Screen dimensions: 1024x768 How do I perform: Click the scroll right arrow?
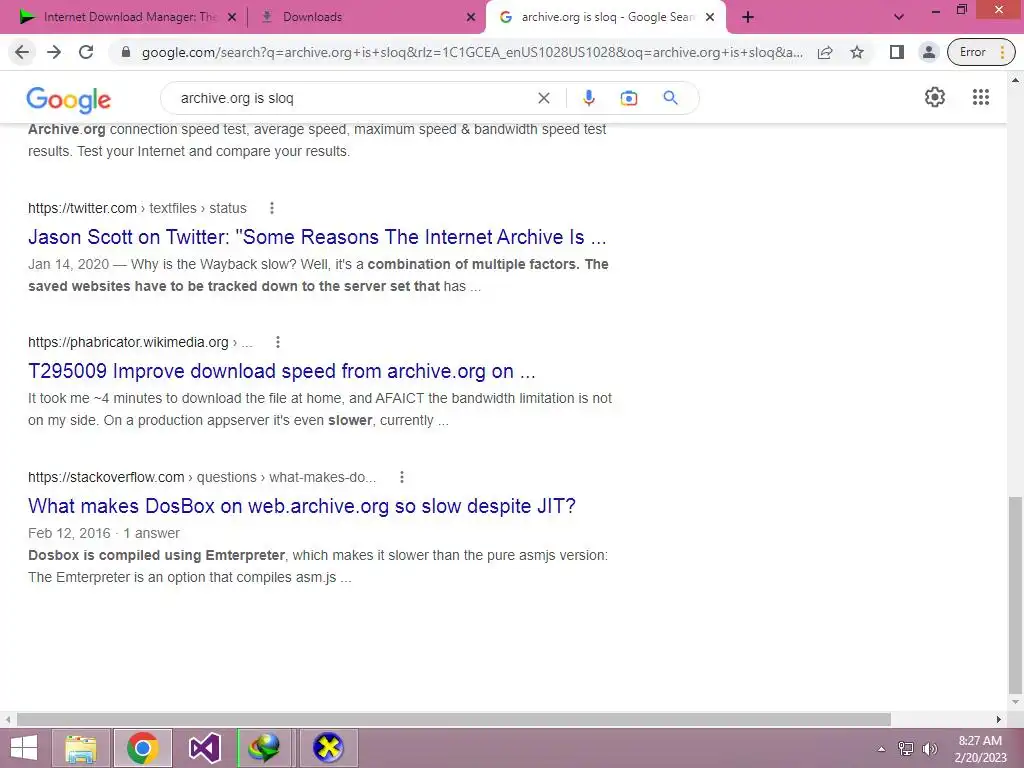pyautogui.click(x=999, y=720)
